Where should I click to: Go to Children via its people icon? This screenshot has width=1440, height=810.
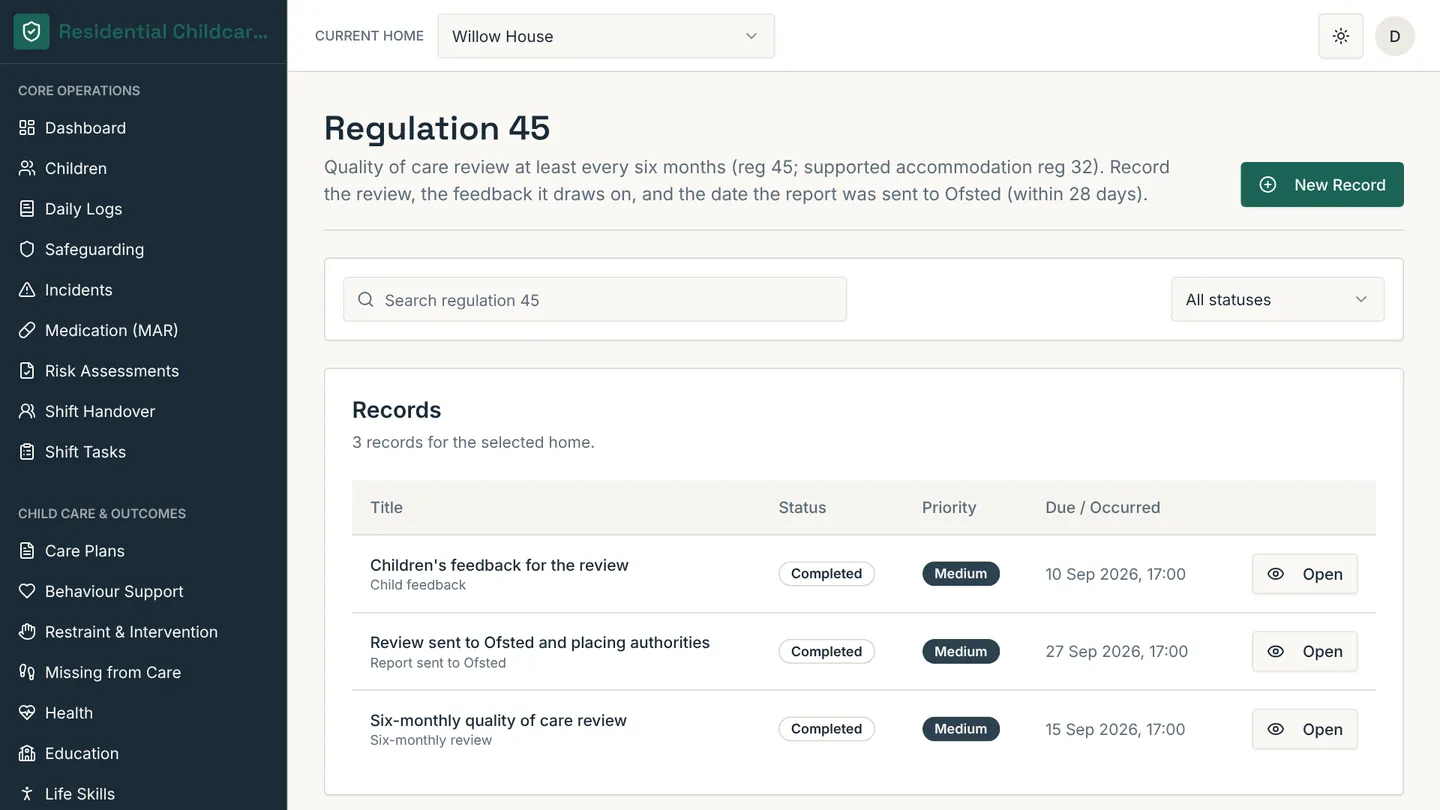pyautogui.click(x=27, y=168)
